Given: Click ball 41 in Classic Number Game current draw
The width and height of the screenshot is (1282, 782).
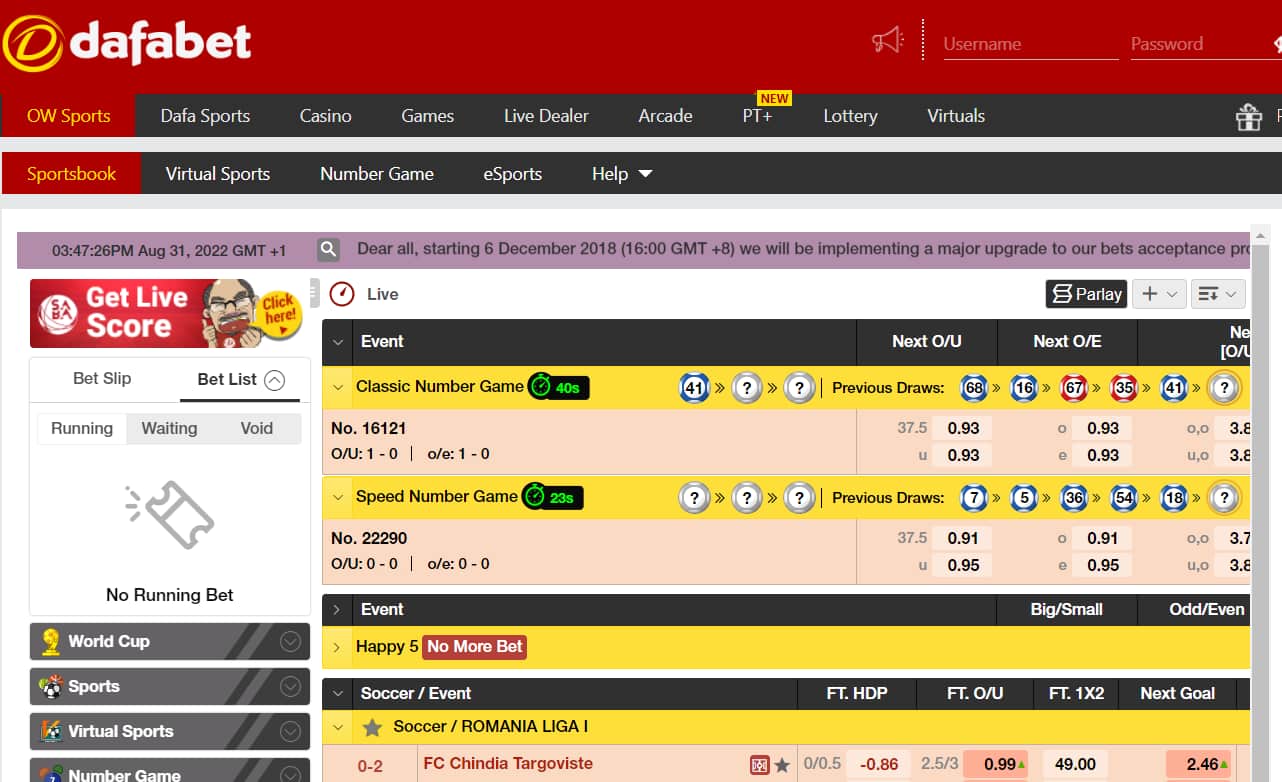Looking at the screenshot, I should click(695, 387).
